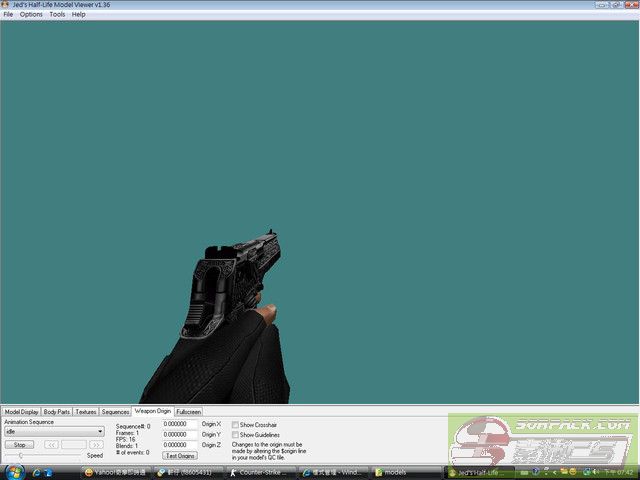The height and width of the screenshot is (480, 640).
Task: Click the Windows Start orb
Action: tap(10, 471)
